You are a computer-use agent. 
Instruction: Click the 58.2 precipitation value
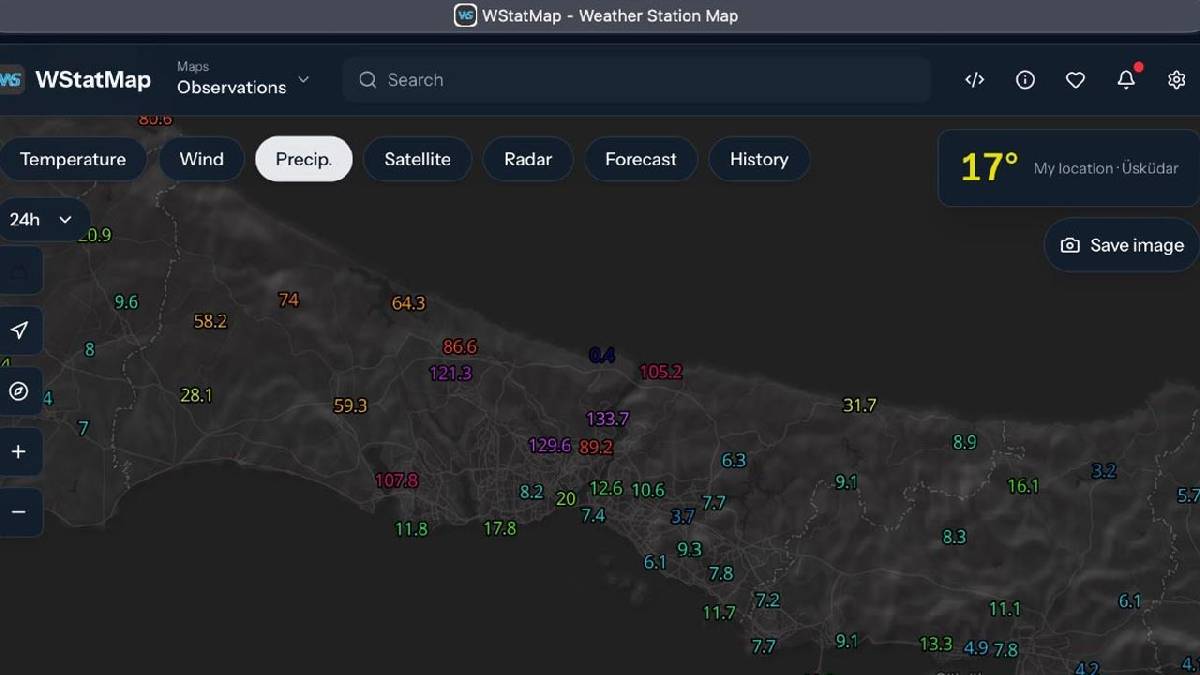pyautogui.click(x=210, y=322)
